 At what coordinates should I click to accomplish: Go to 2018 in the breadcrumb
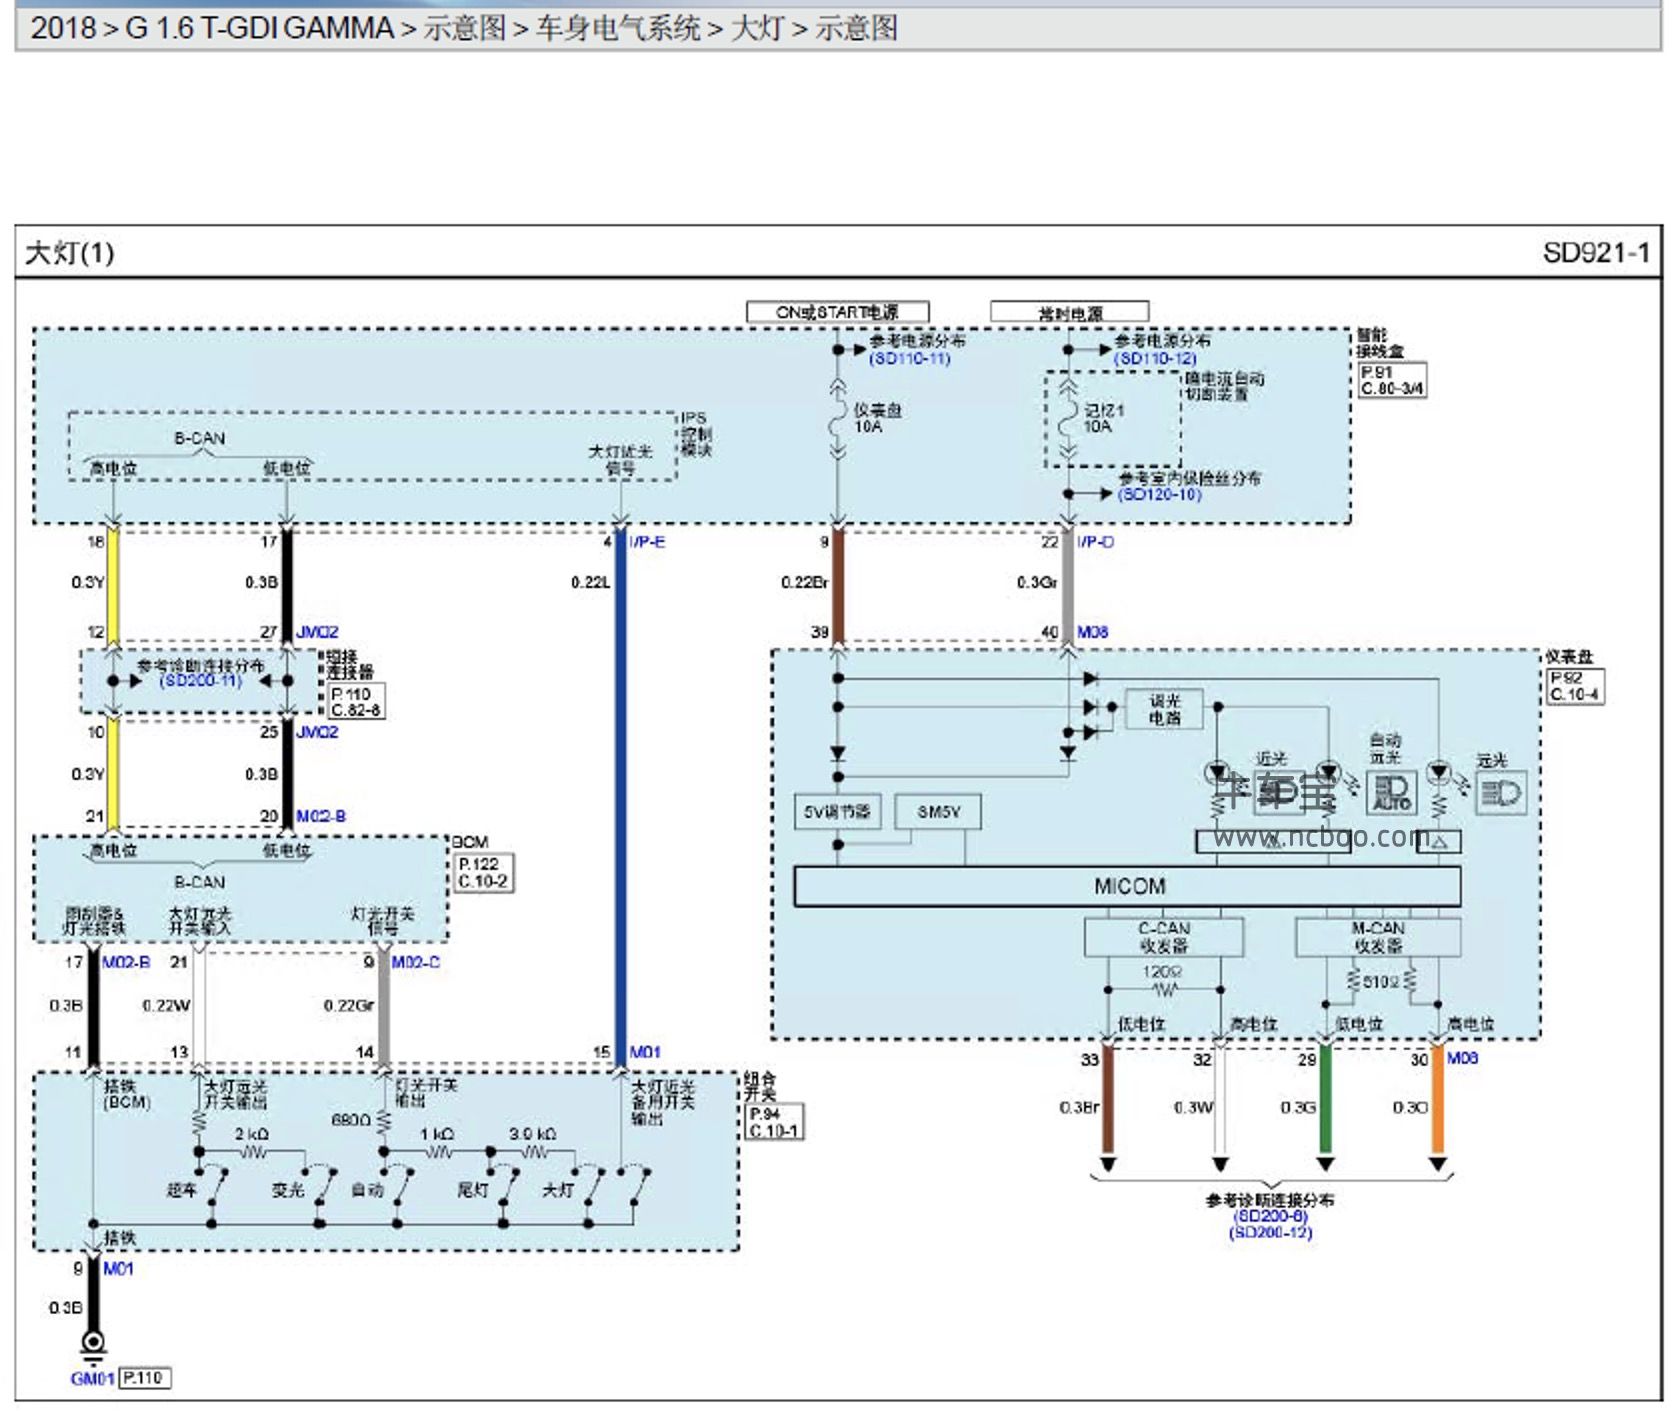[63, 28]
